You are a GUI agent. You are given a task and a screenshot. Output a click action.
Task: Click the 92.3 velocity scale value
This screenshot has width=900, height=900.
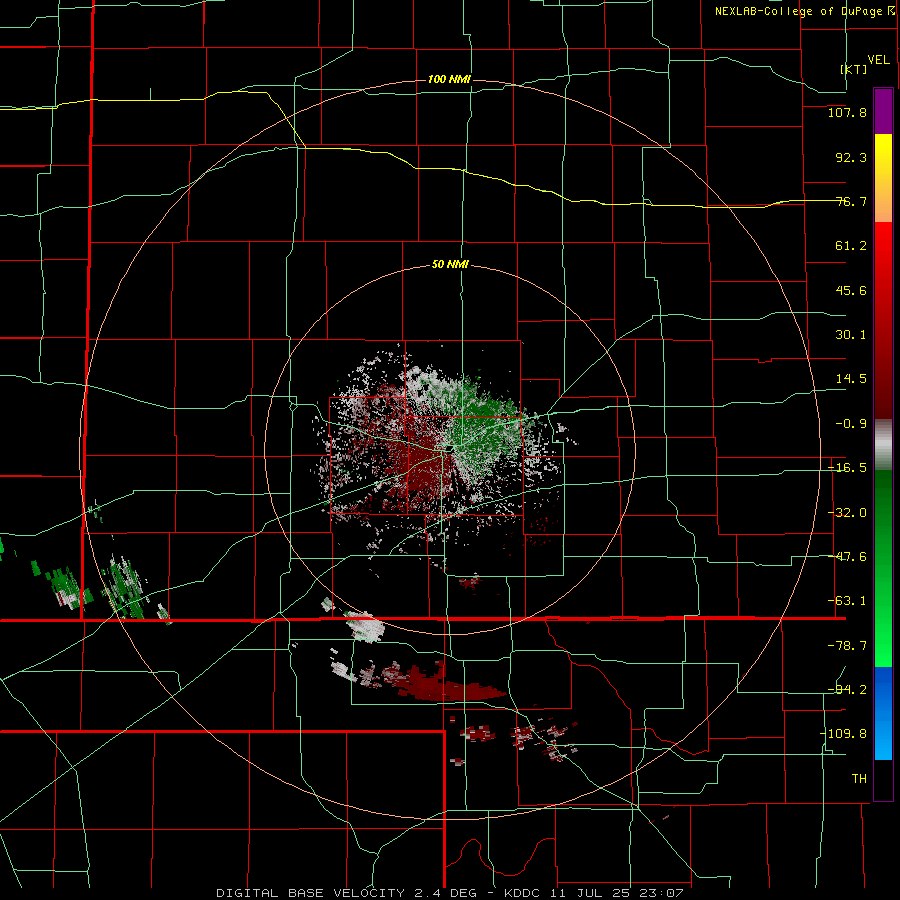[x=851, y=157]
